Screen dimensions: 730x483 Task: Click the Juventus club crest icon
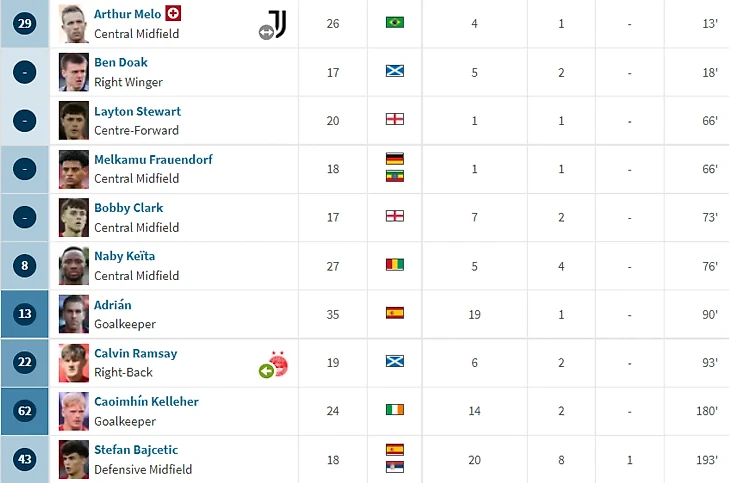pos(279,24)
